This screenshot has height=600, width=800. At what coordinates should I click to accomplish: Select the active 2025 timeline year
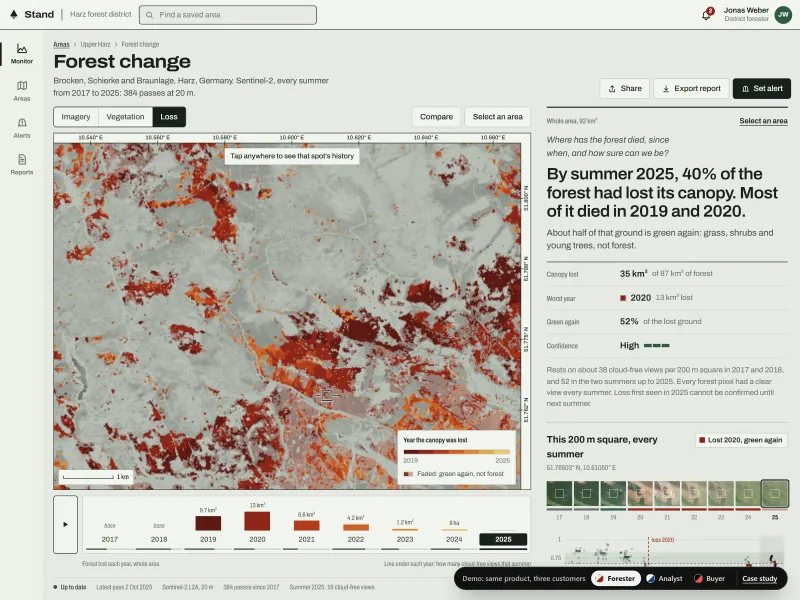[503, 526]
